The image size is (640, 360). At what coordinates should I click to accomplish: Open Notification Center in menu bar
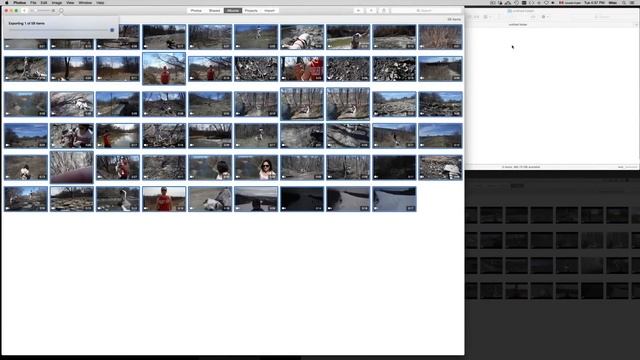pyautogui.click(x=633, y=2)
